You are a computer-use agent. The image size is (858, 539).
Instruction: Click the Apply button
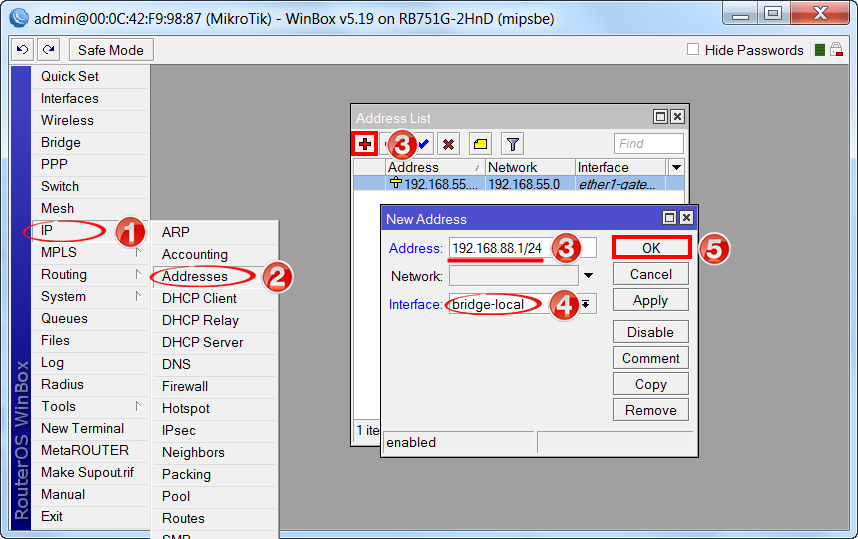pyautogui.click(x=651, y=300)
